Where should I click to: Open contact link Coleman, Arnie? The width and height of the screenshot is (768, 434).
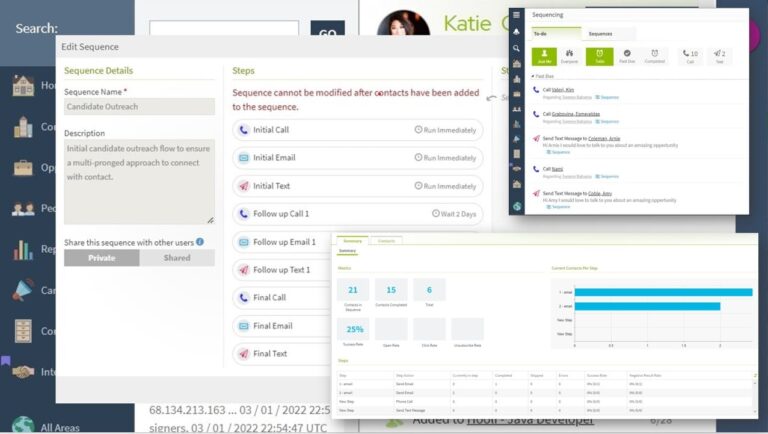604,139
